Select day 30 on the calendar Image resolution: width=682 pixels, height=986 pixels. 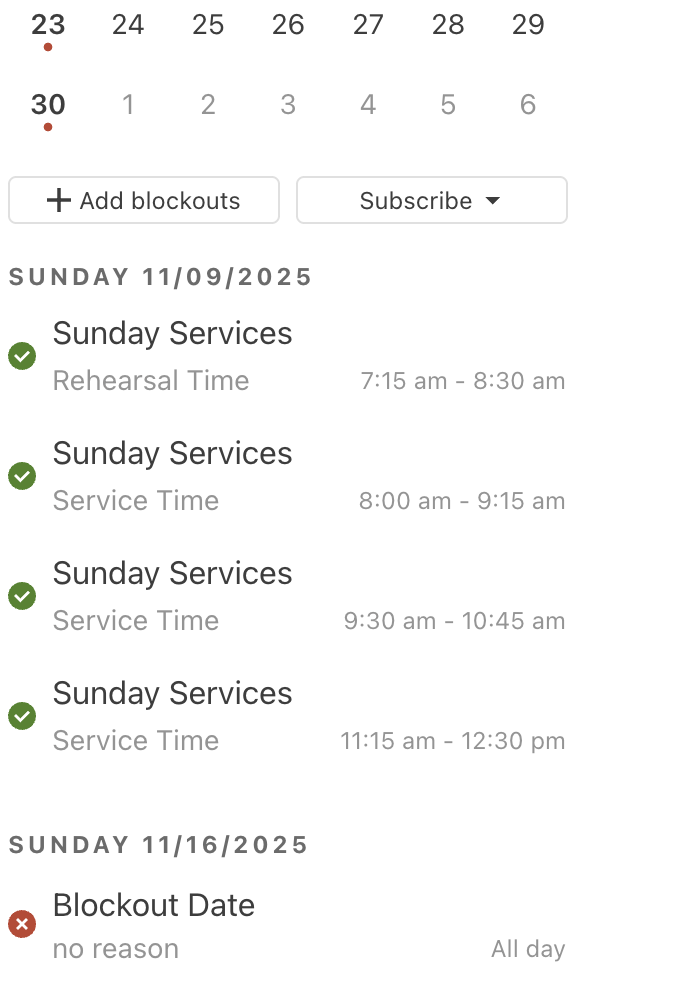click(48, 105)
